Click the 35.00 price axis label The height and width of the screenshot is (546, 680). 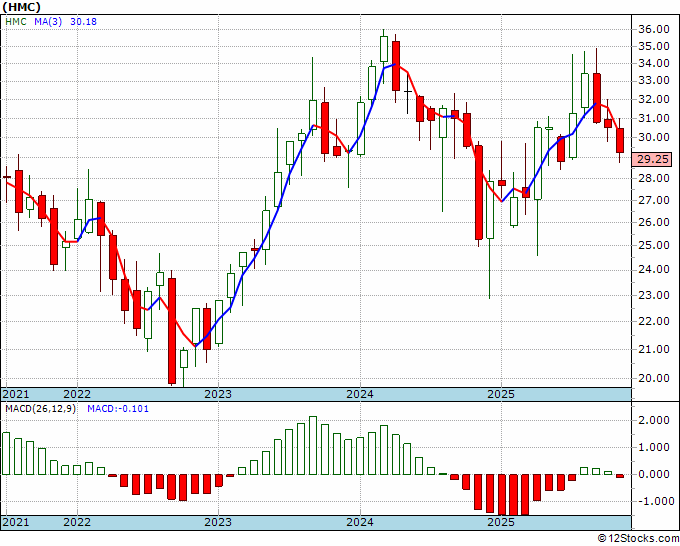tap(654, 46)
